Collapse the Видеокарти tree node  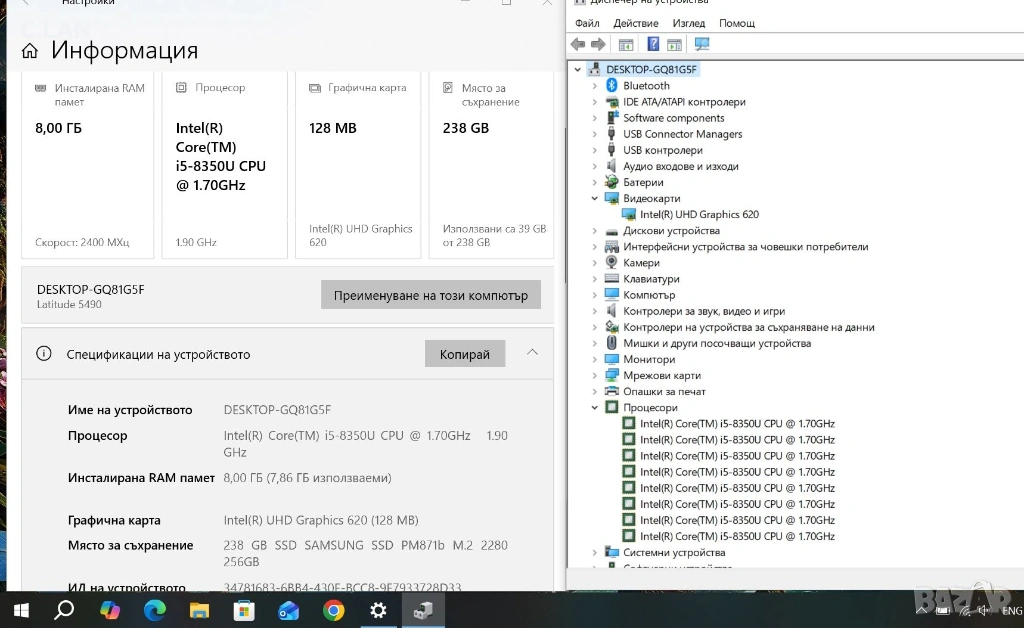tap(594, 199)
